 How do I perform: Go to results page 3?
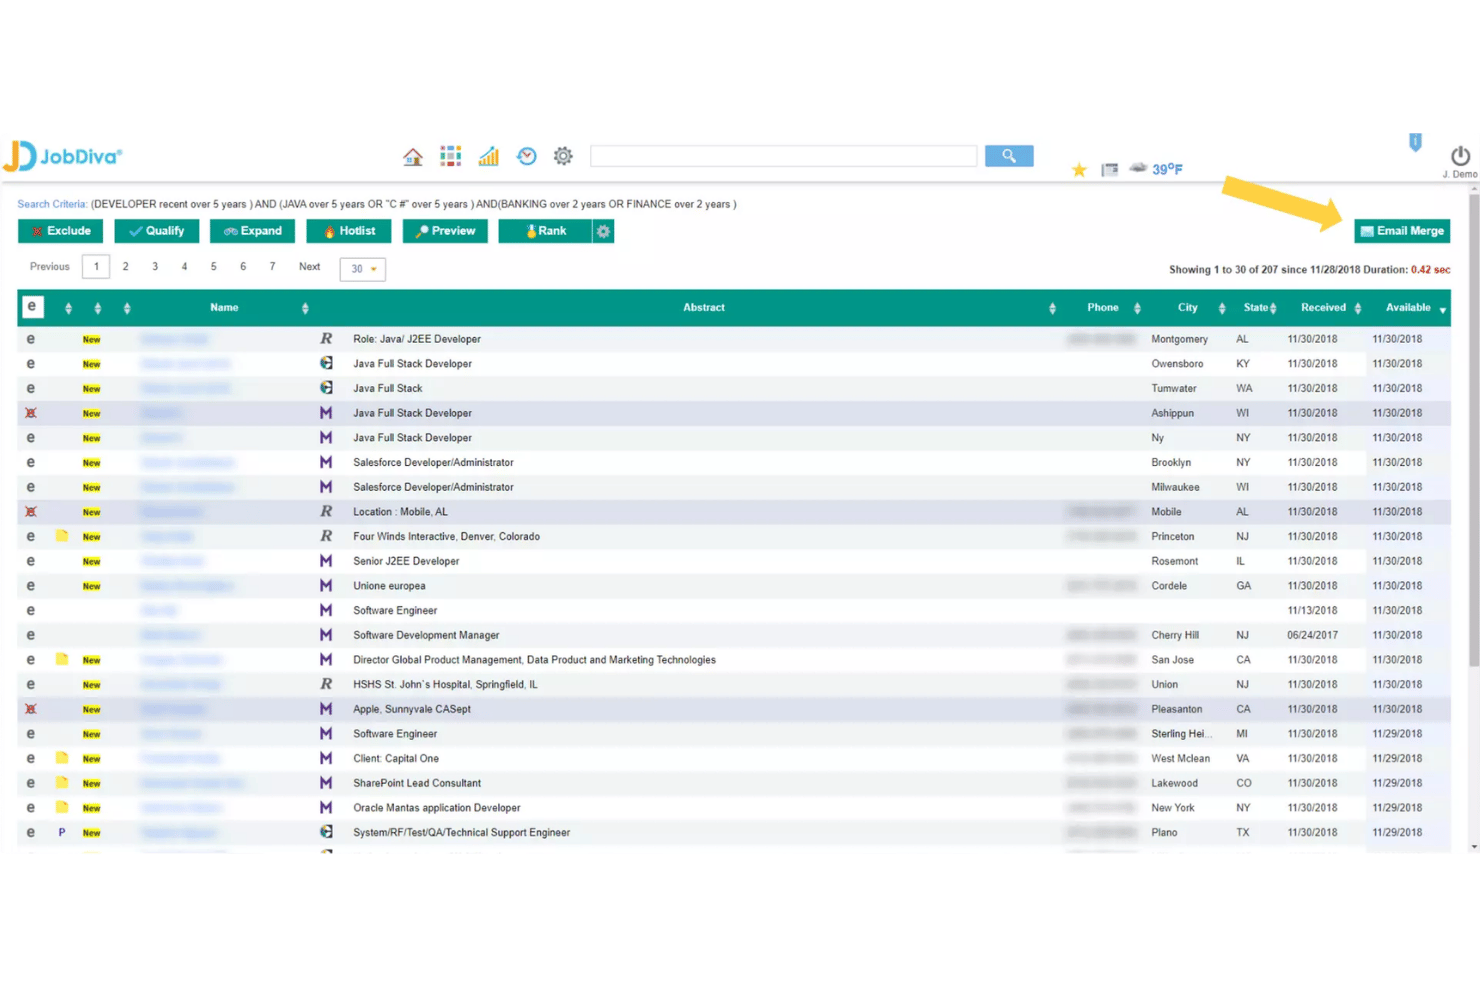pos(155,267)
